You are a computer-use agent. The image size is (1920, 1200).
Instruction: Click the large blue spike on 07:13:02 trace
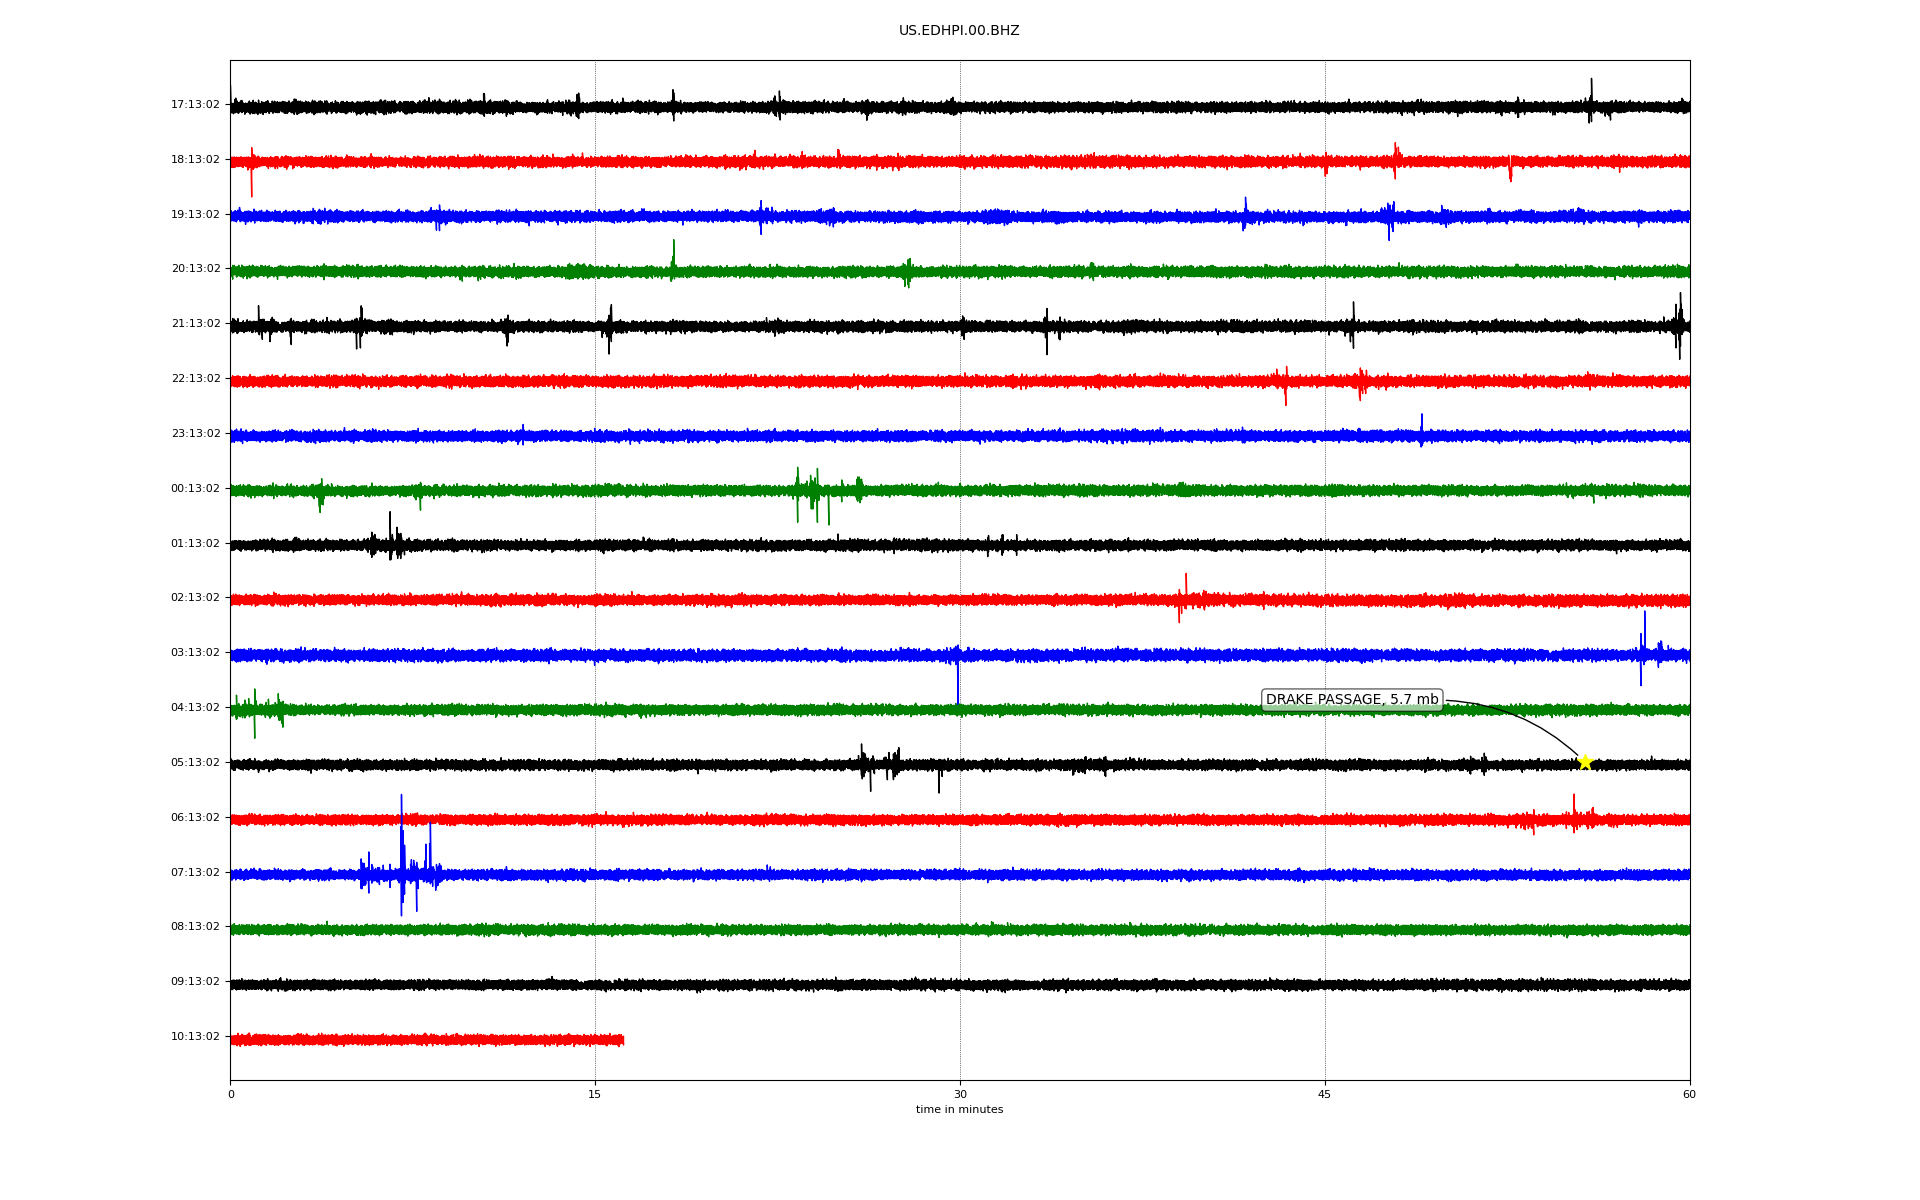tap(402, 855)
